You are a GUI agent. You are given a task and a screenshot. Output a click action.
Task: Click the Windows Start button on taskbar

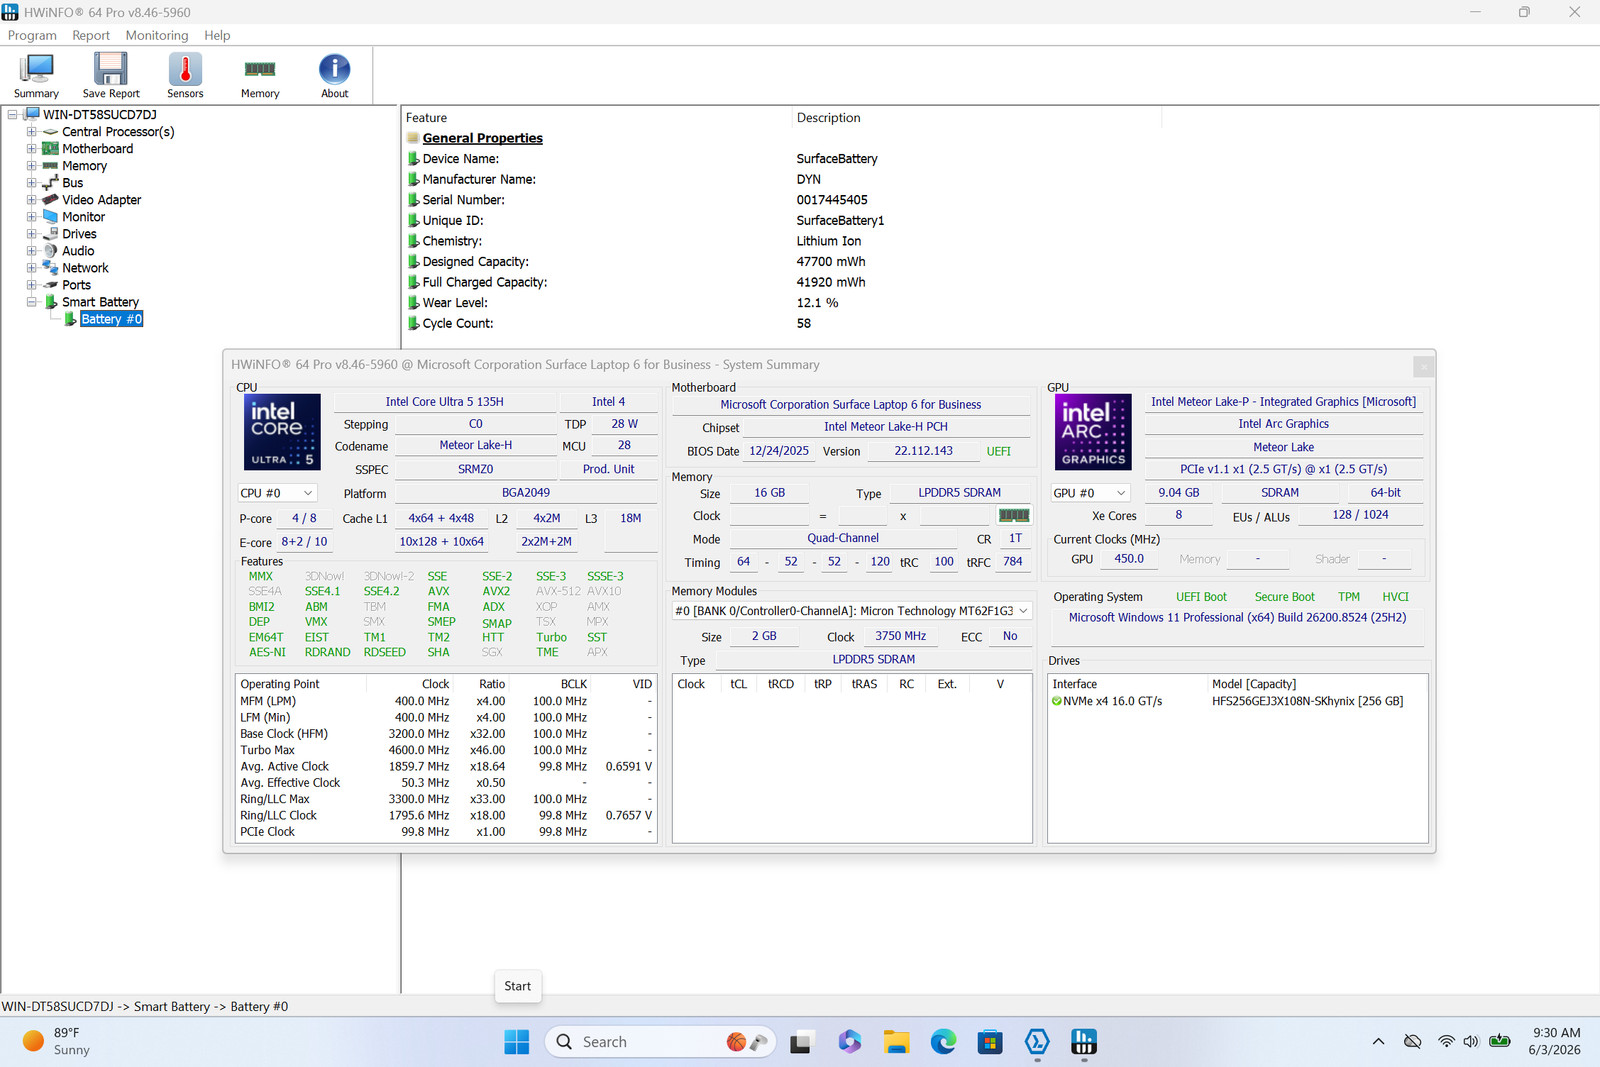pyautogui.click(x=517, y=1042)
